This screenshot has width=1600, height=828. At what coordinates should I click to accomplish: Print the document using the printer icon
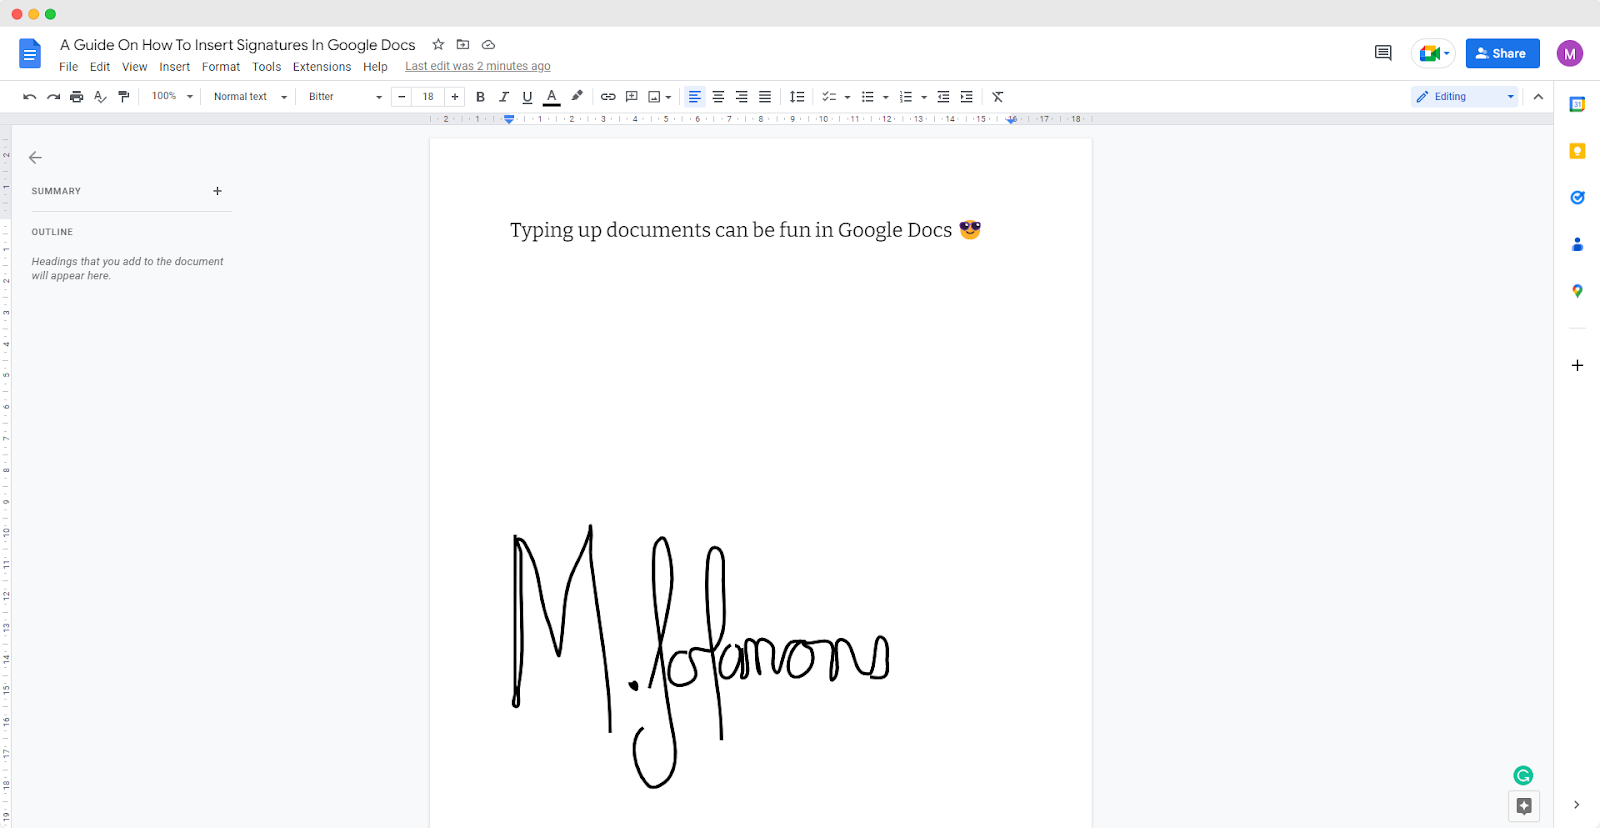coord(76,97)
